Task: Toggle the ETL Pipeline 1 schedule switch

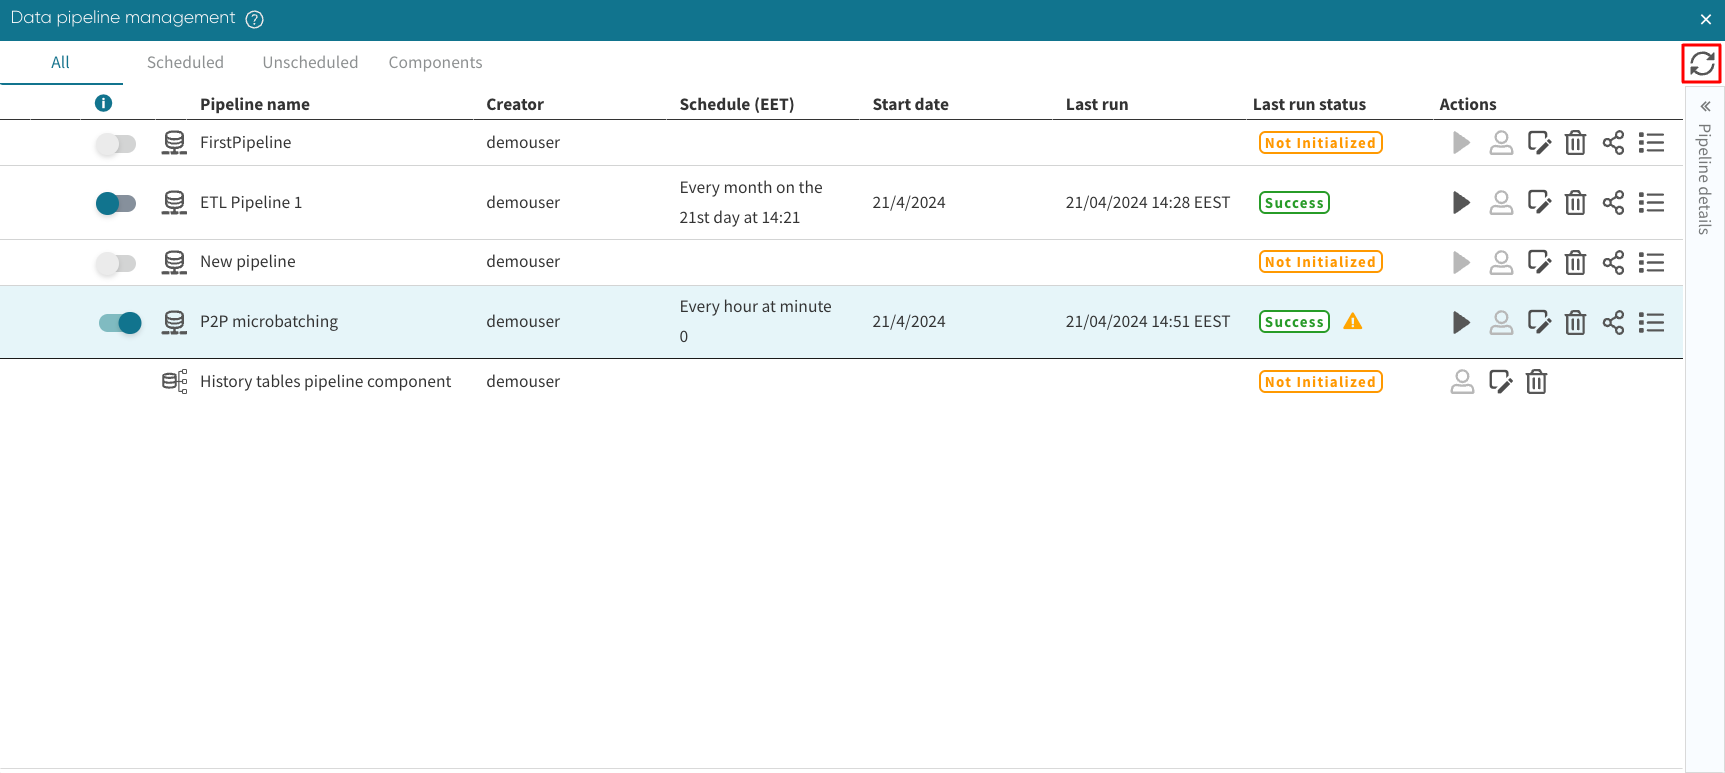Action: (x=116, y=204)
